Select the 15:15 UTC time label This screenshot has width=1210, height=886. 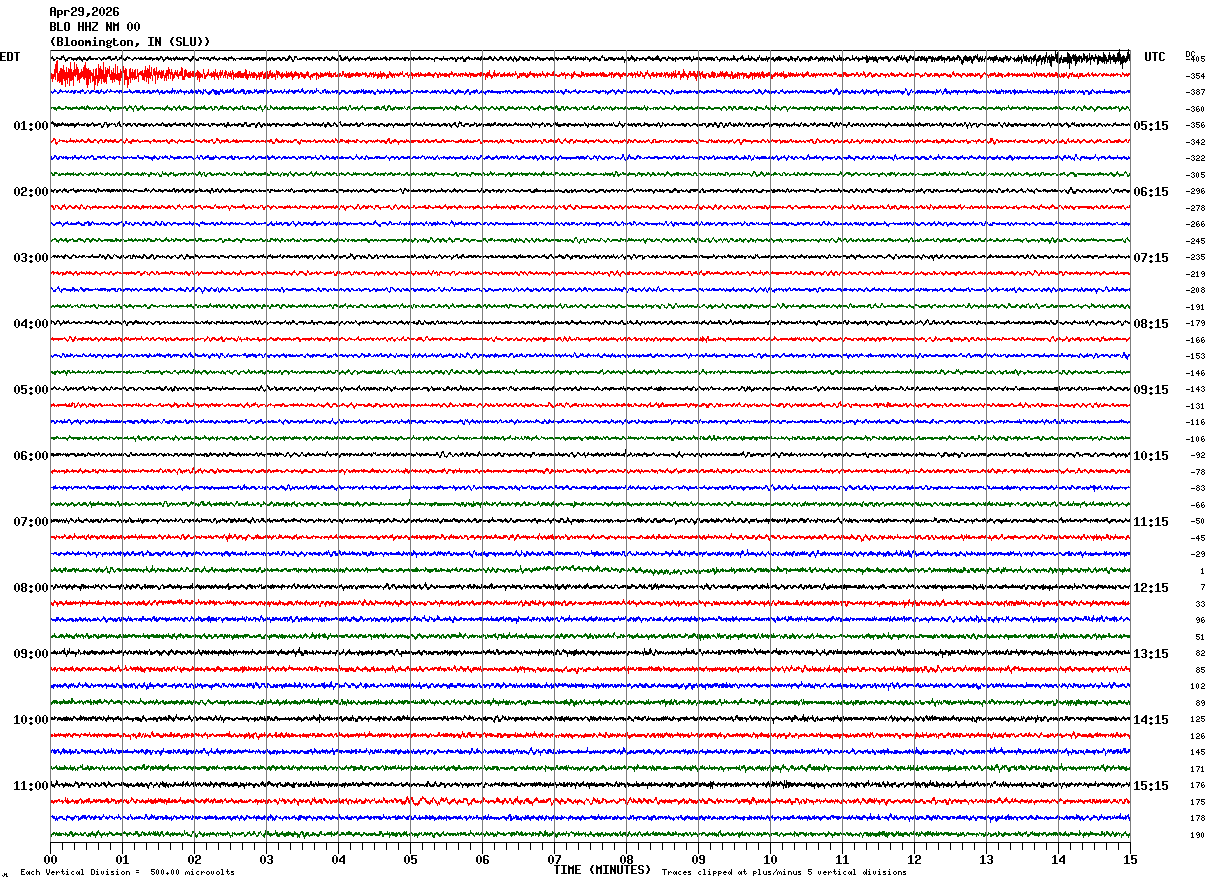pyautogui.click(x=1150, y=786)
